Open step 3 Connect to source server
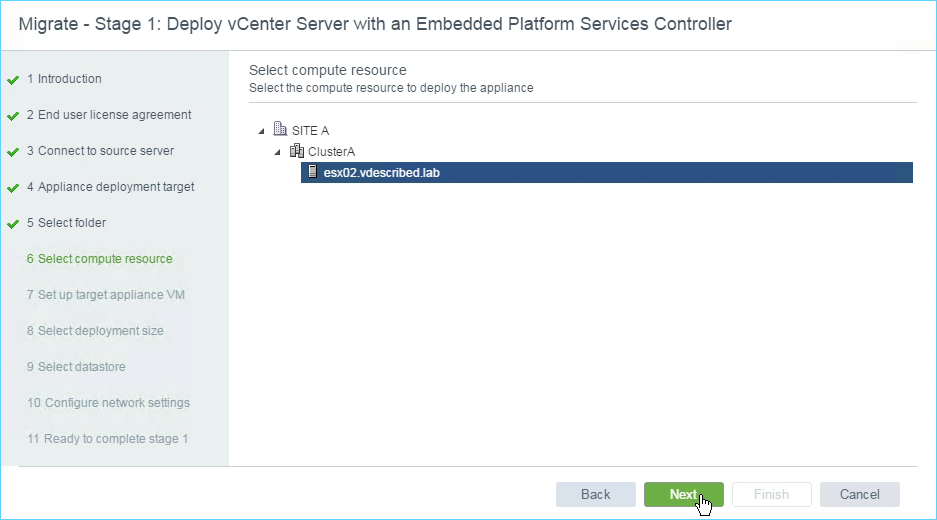The width and height of the screenshot is (937, 520). point(100,151)
